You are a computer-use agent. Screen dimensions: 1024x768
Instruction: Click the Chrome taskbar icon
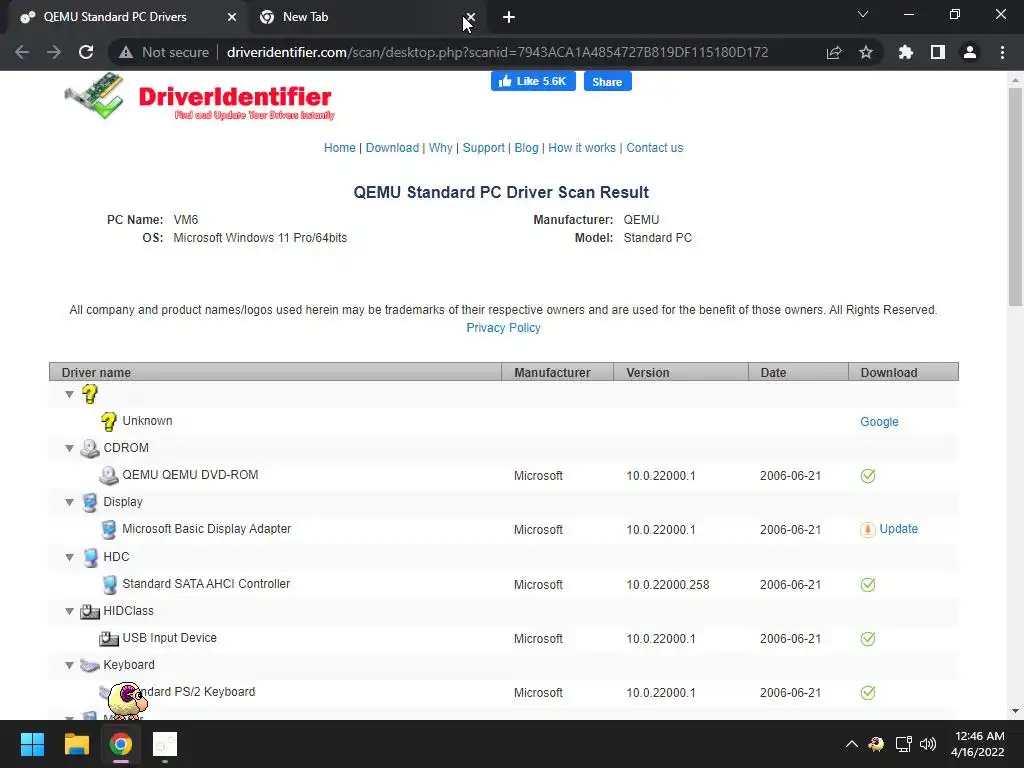click(x=121, y=744)
